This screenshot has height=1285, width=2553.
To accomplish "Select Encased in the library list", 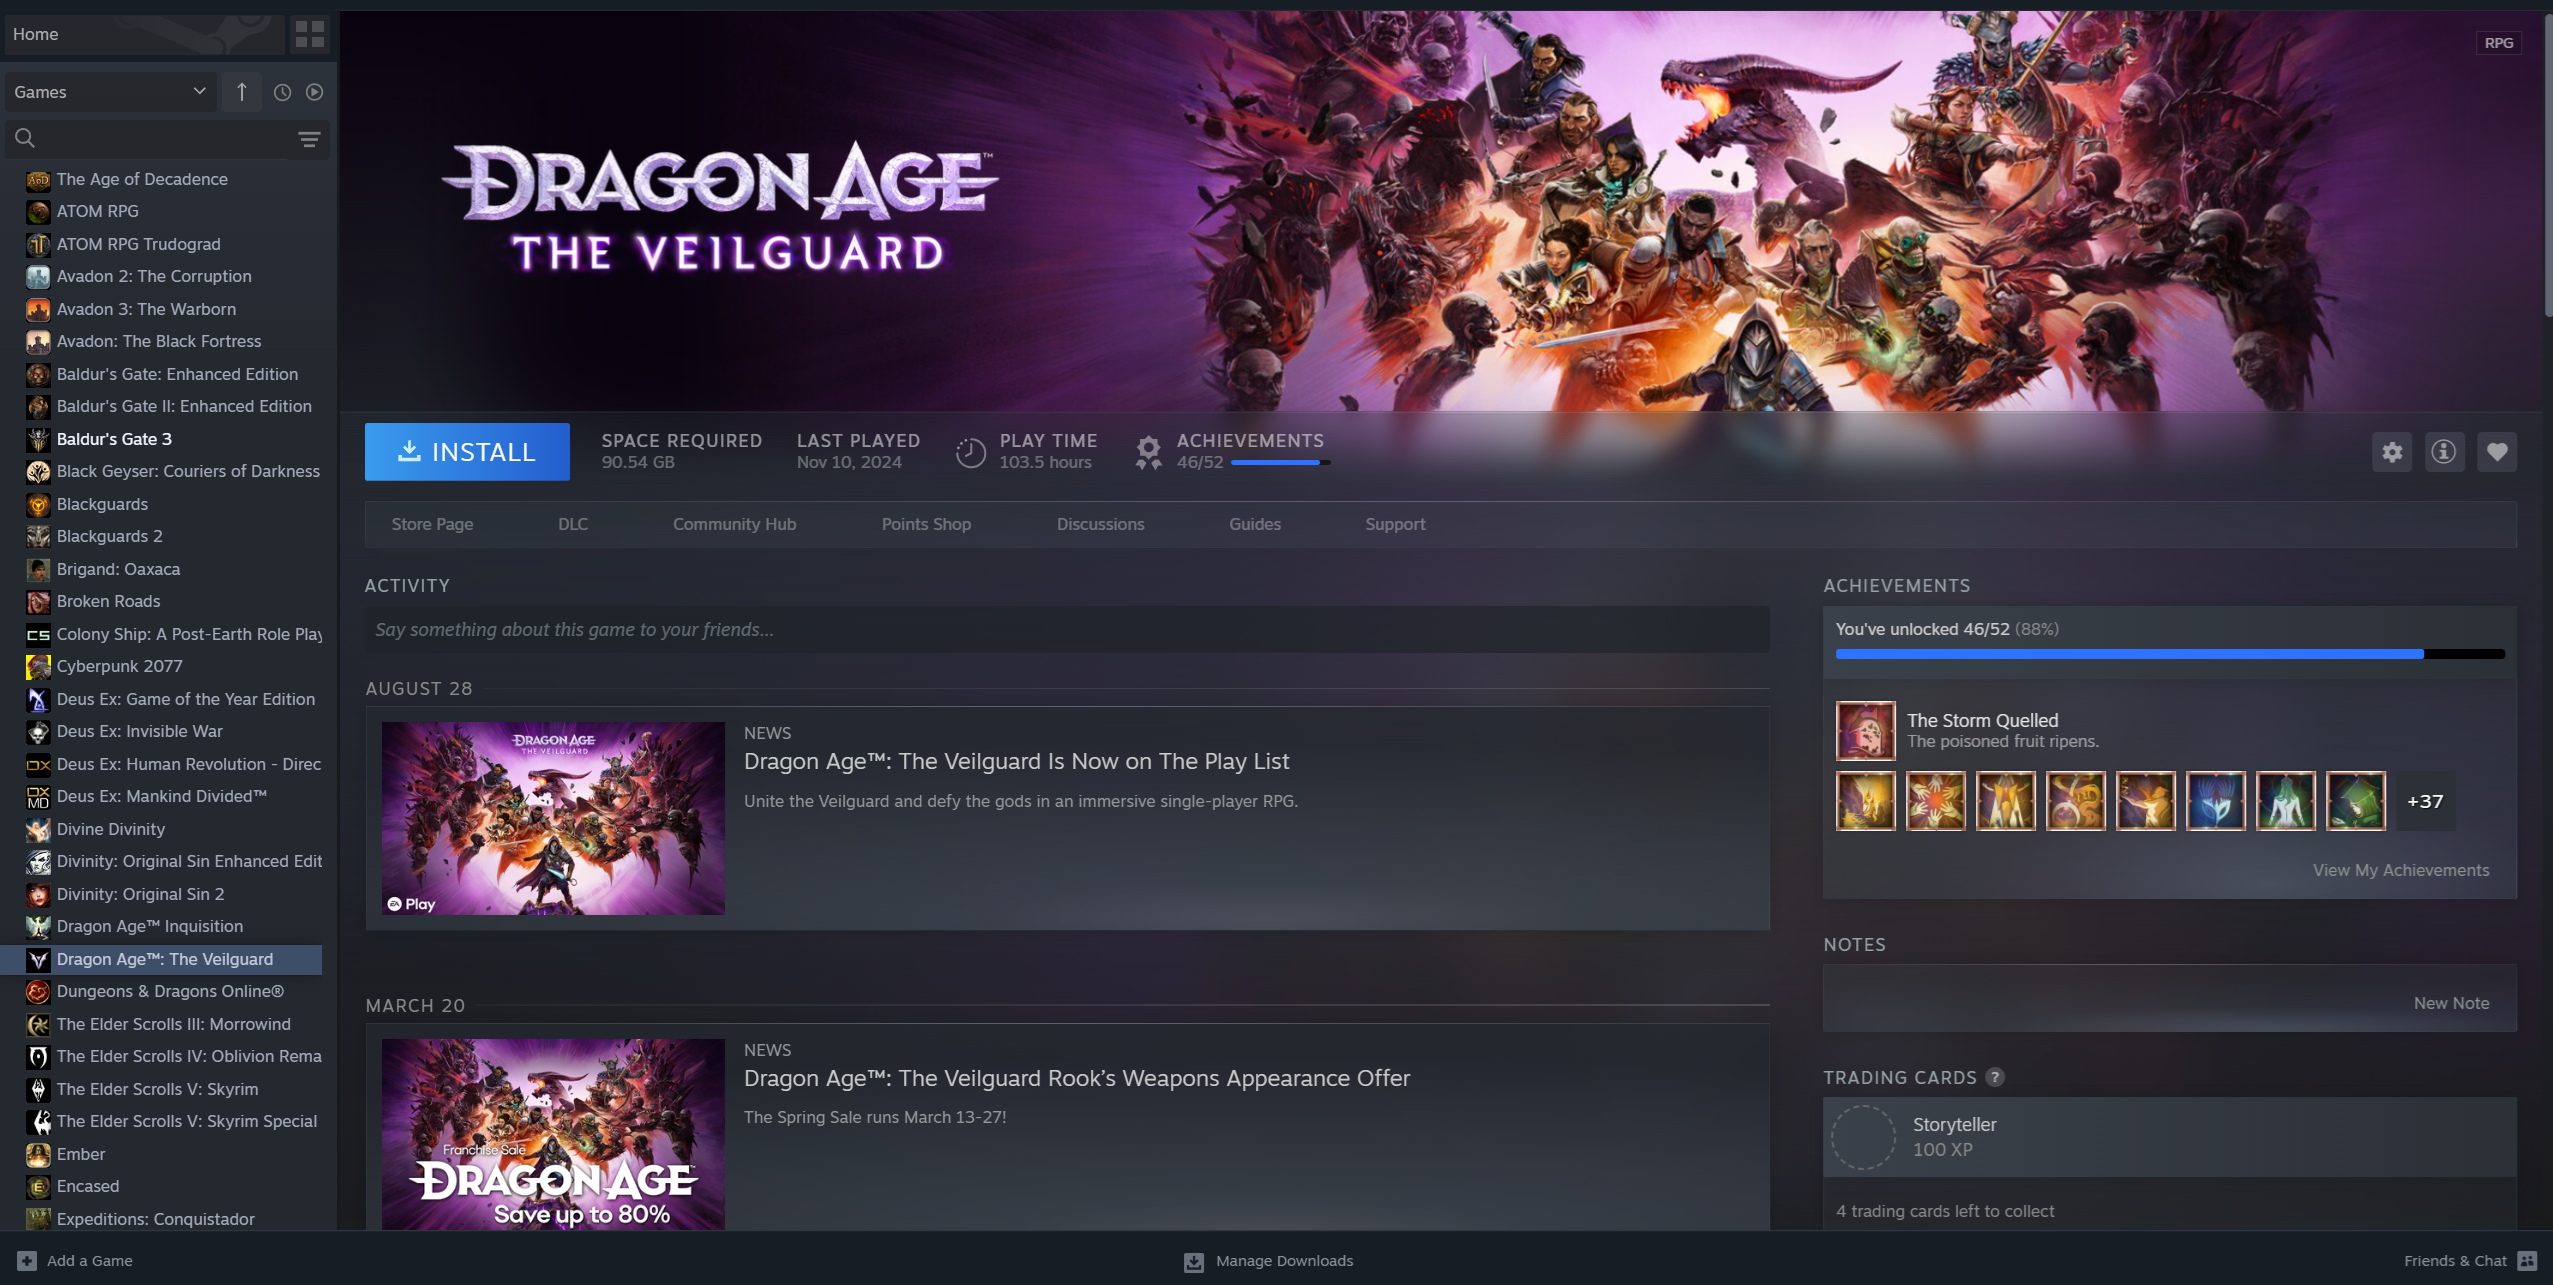I will pos(163,1186).
